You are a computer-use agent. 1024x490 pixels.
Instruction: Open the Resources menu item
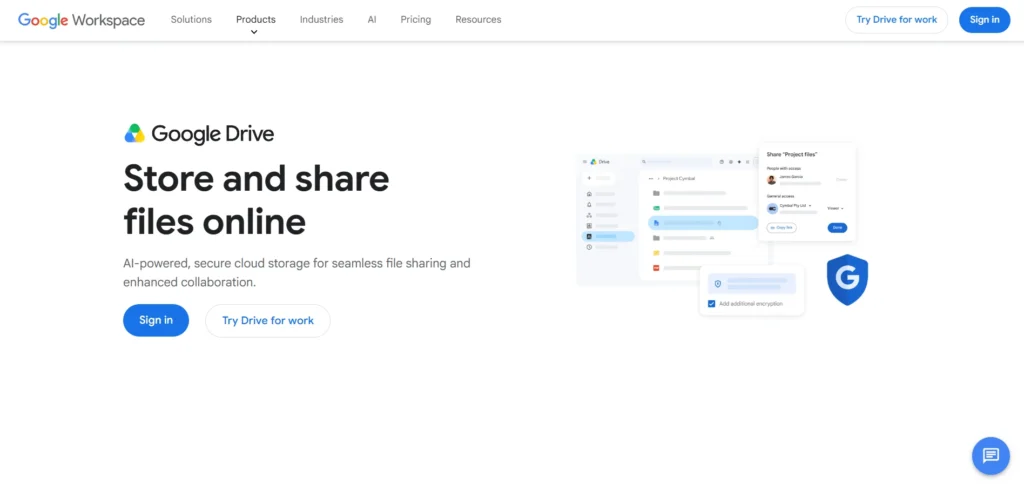pyautogui.click(x=478, y=20)
